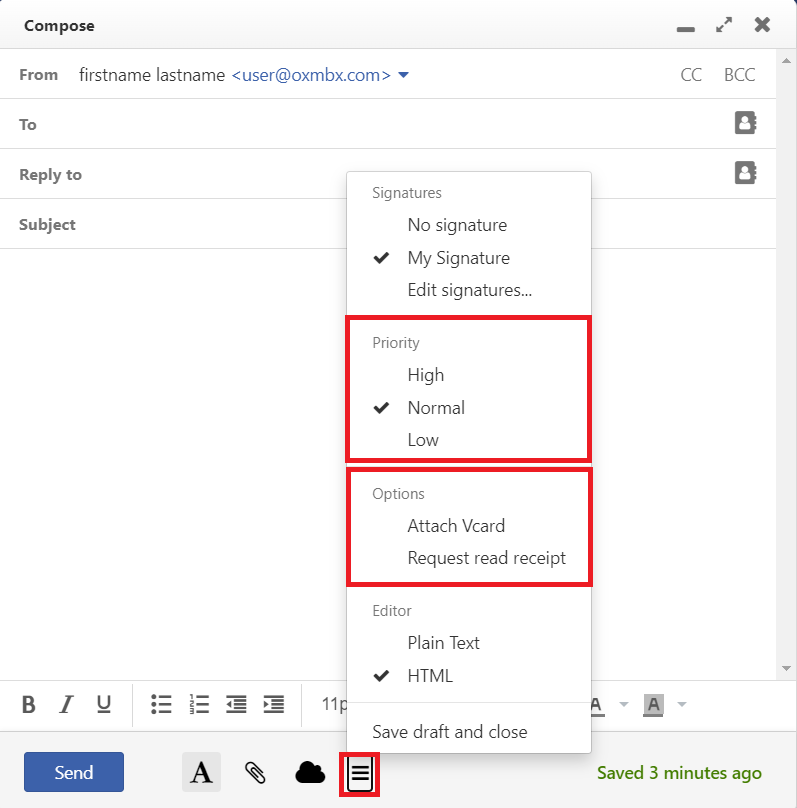Image resolution: width=797 pixels, height=808 pixels.
Task: Open cloud drive attachment icon
Action: 310,772
